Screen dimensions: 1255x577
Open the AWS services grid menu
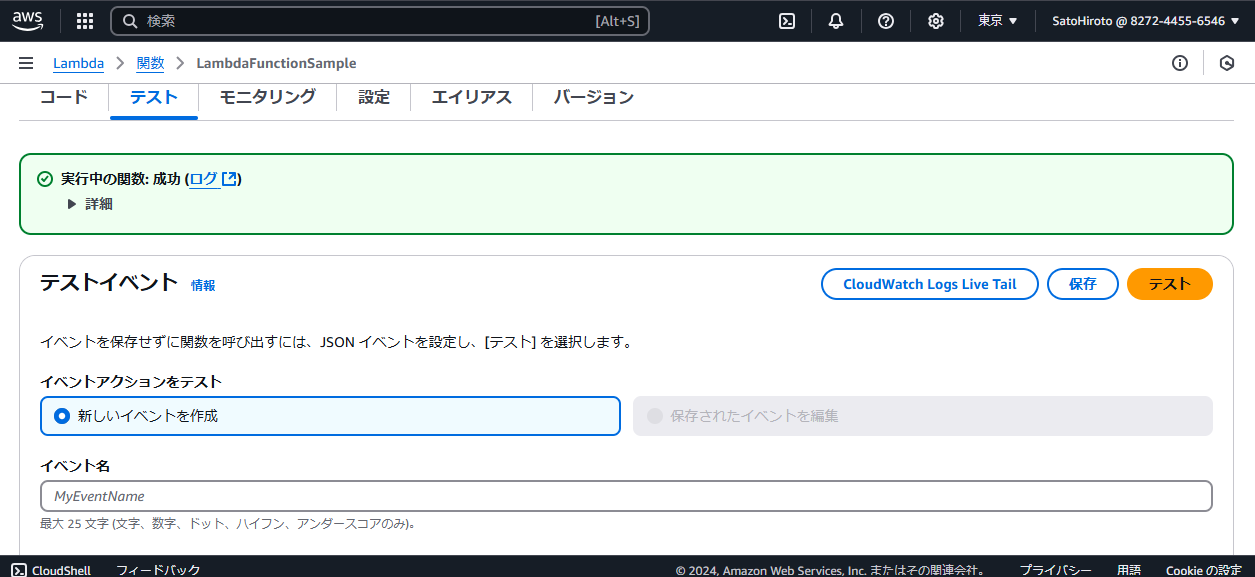pos(84,19)
